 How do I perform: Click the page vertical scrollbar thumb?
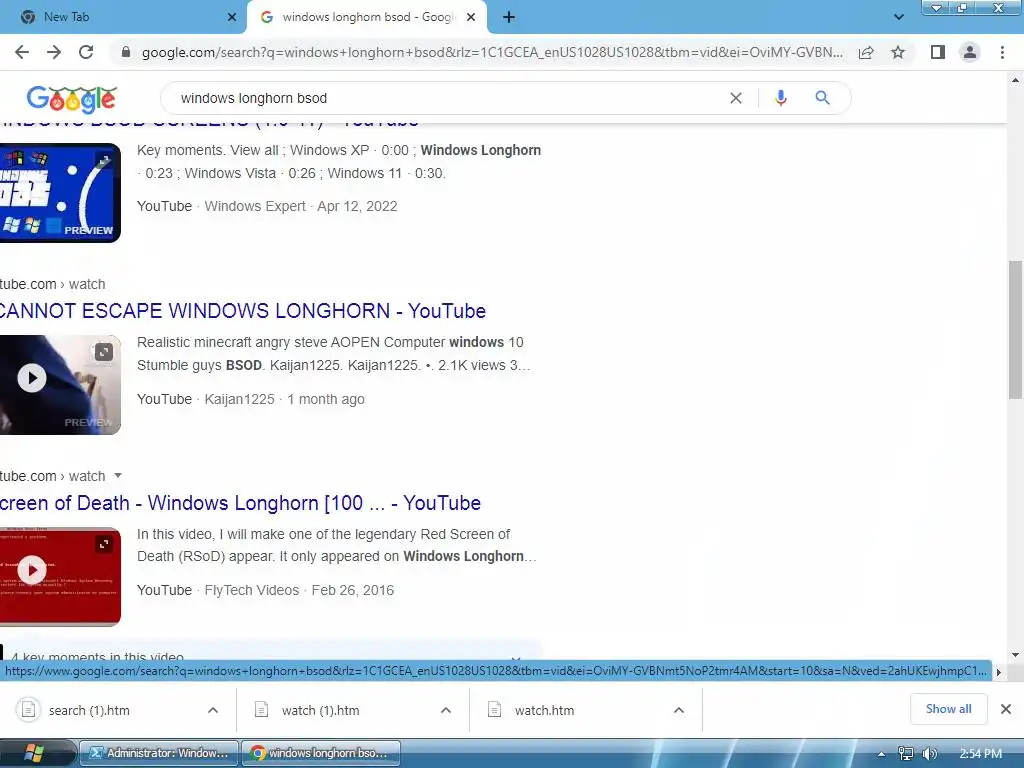pyautogui.click(x=1015, y=329)
